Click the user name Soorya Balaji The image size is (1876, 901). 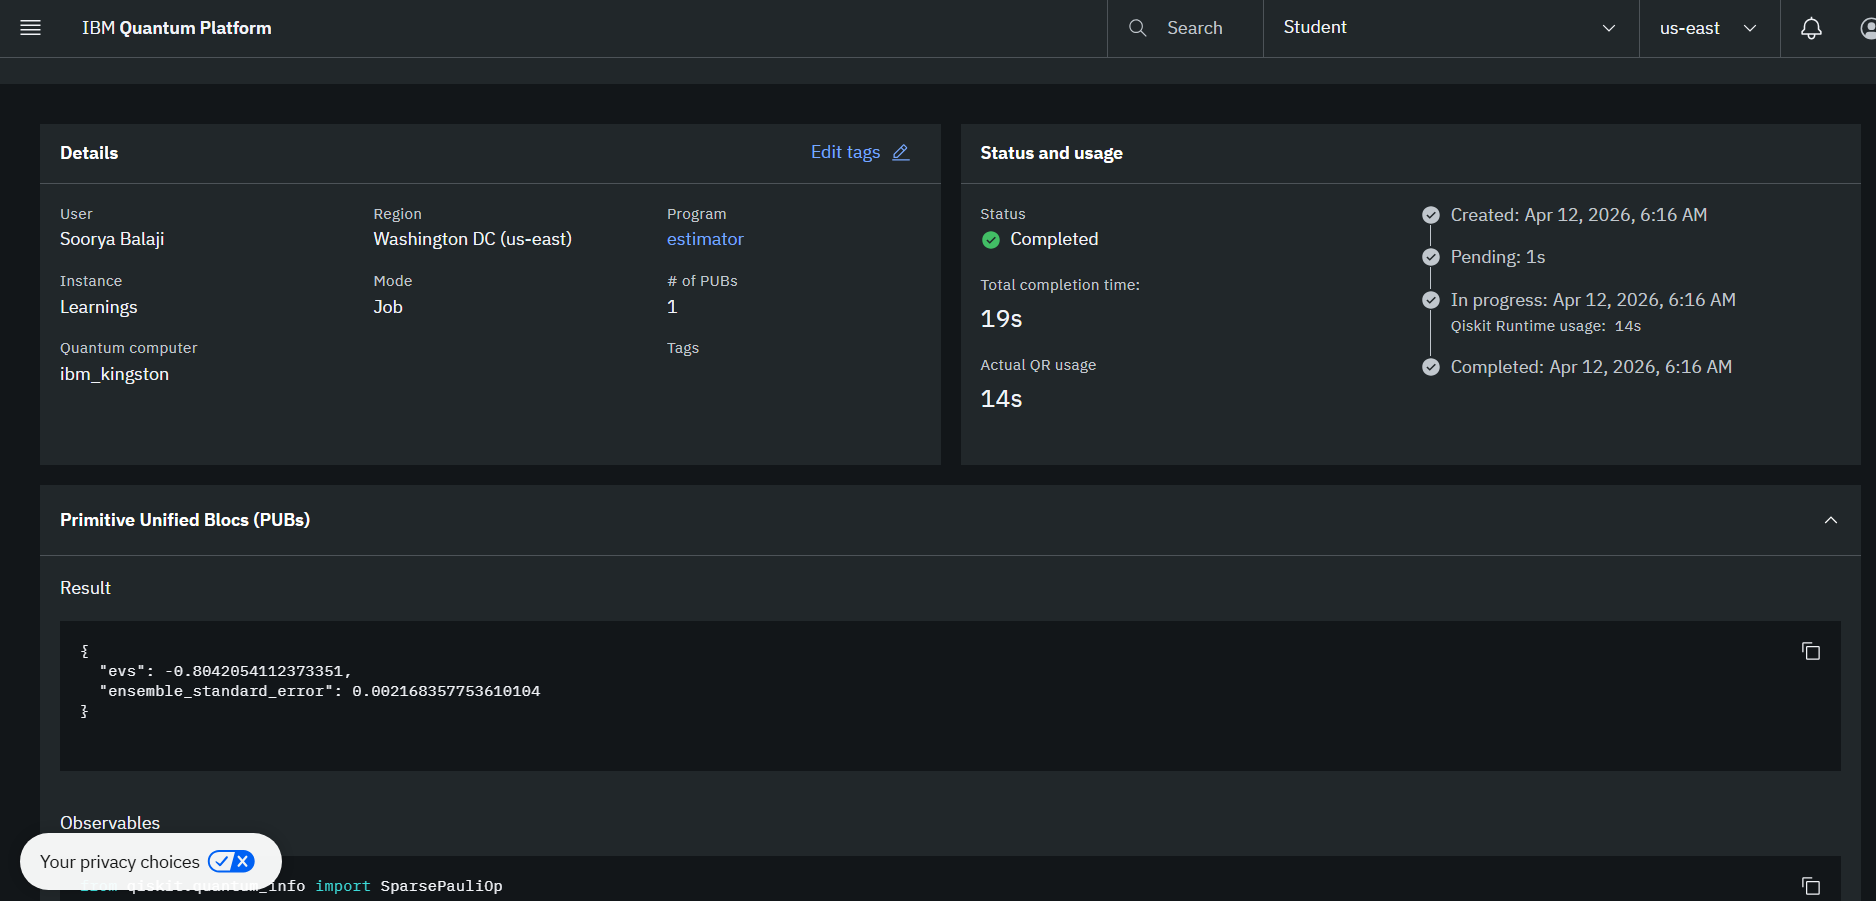click(112, 239)
